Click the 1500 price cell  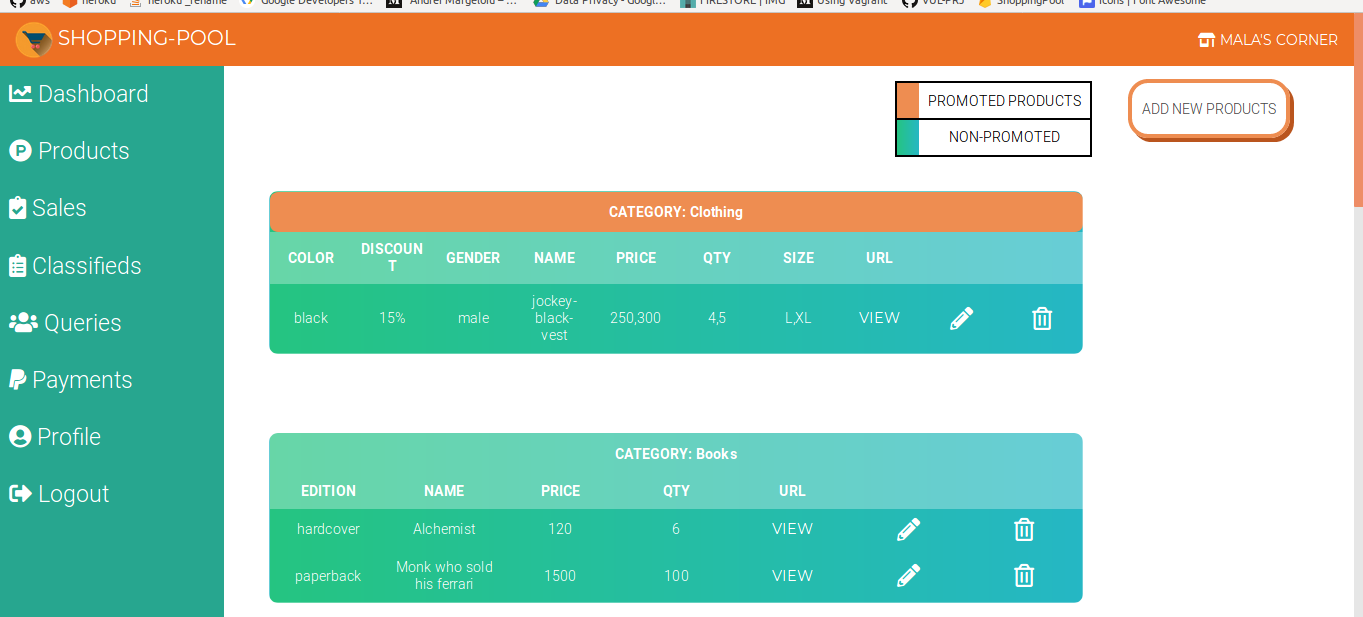(560, 576)
